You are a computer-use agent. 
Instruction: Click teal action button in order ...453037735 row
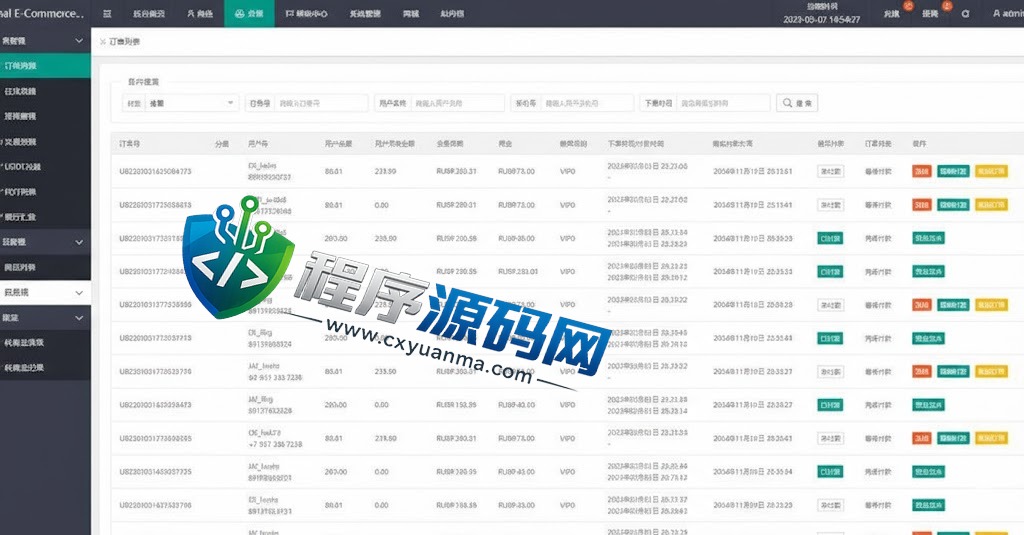point(928,472)
